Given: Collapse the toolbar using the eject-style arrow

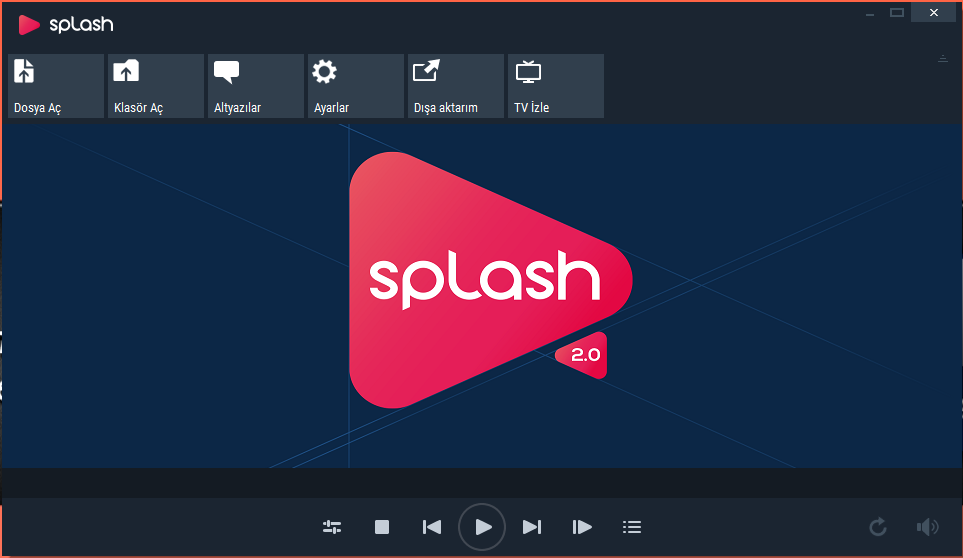Looking at the screenshot, I should 943,59.
